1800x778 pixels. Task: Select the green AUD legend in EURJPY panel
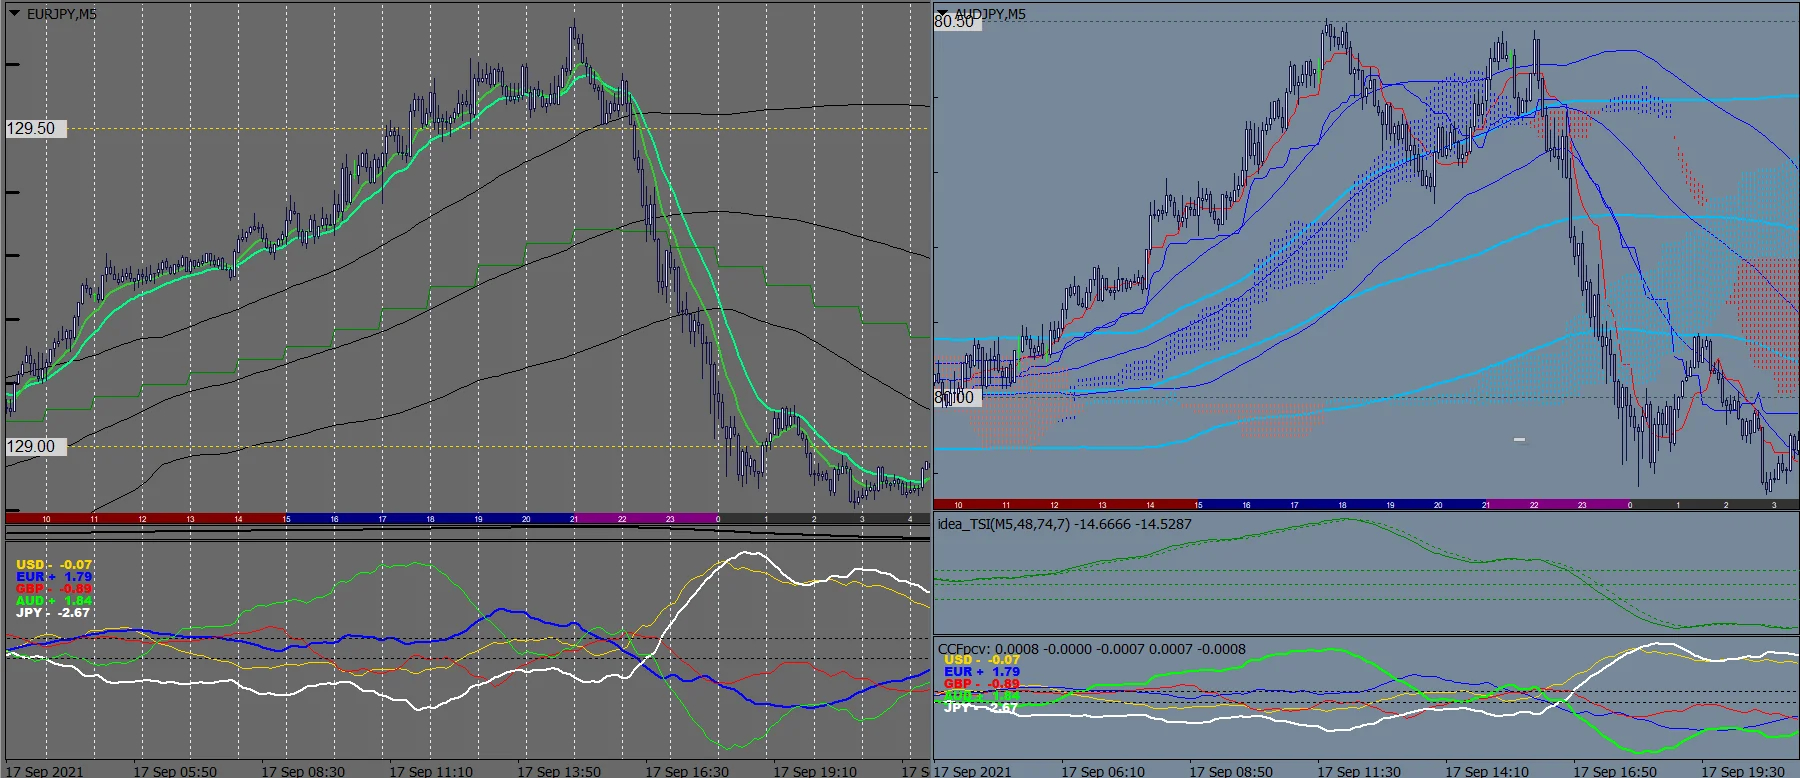54,601
